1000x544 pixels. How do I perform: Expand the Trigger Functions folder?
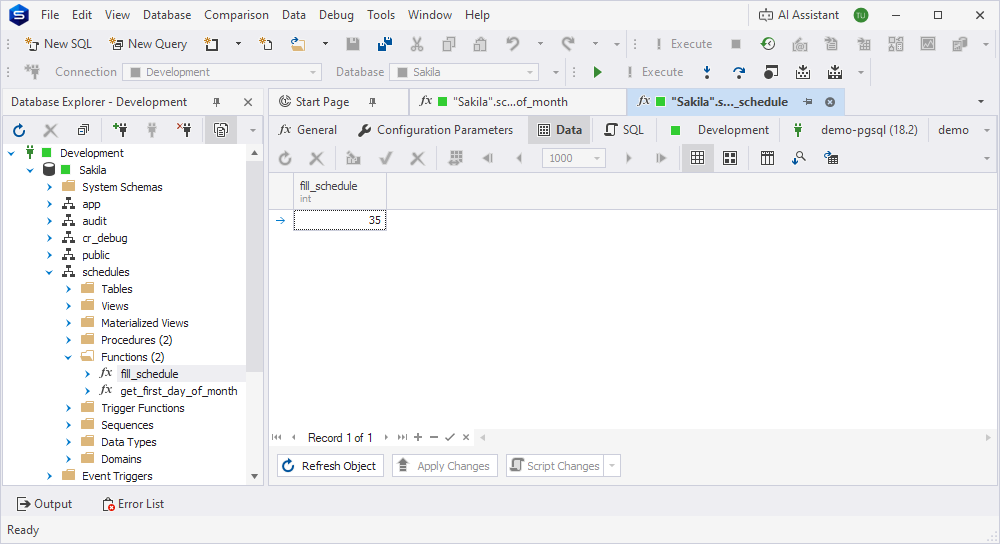(x=69, y=408)
